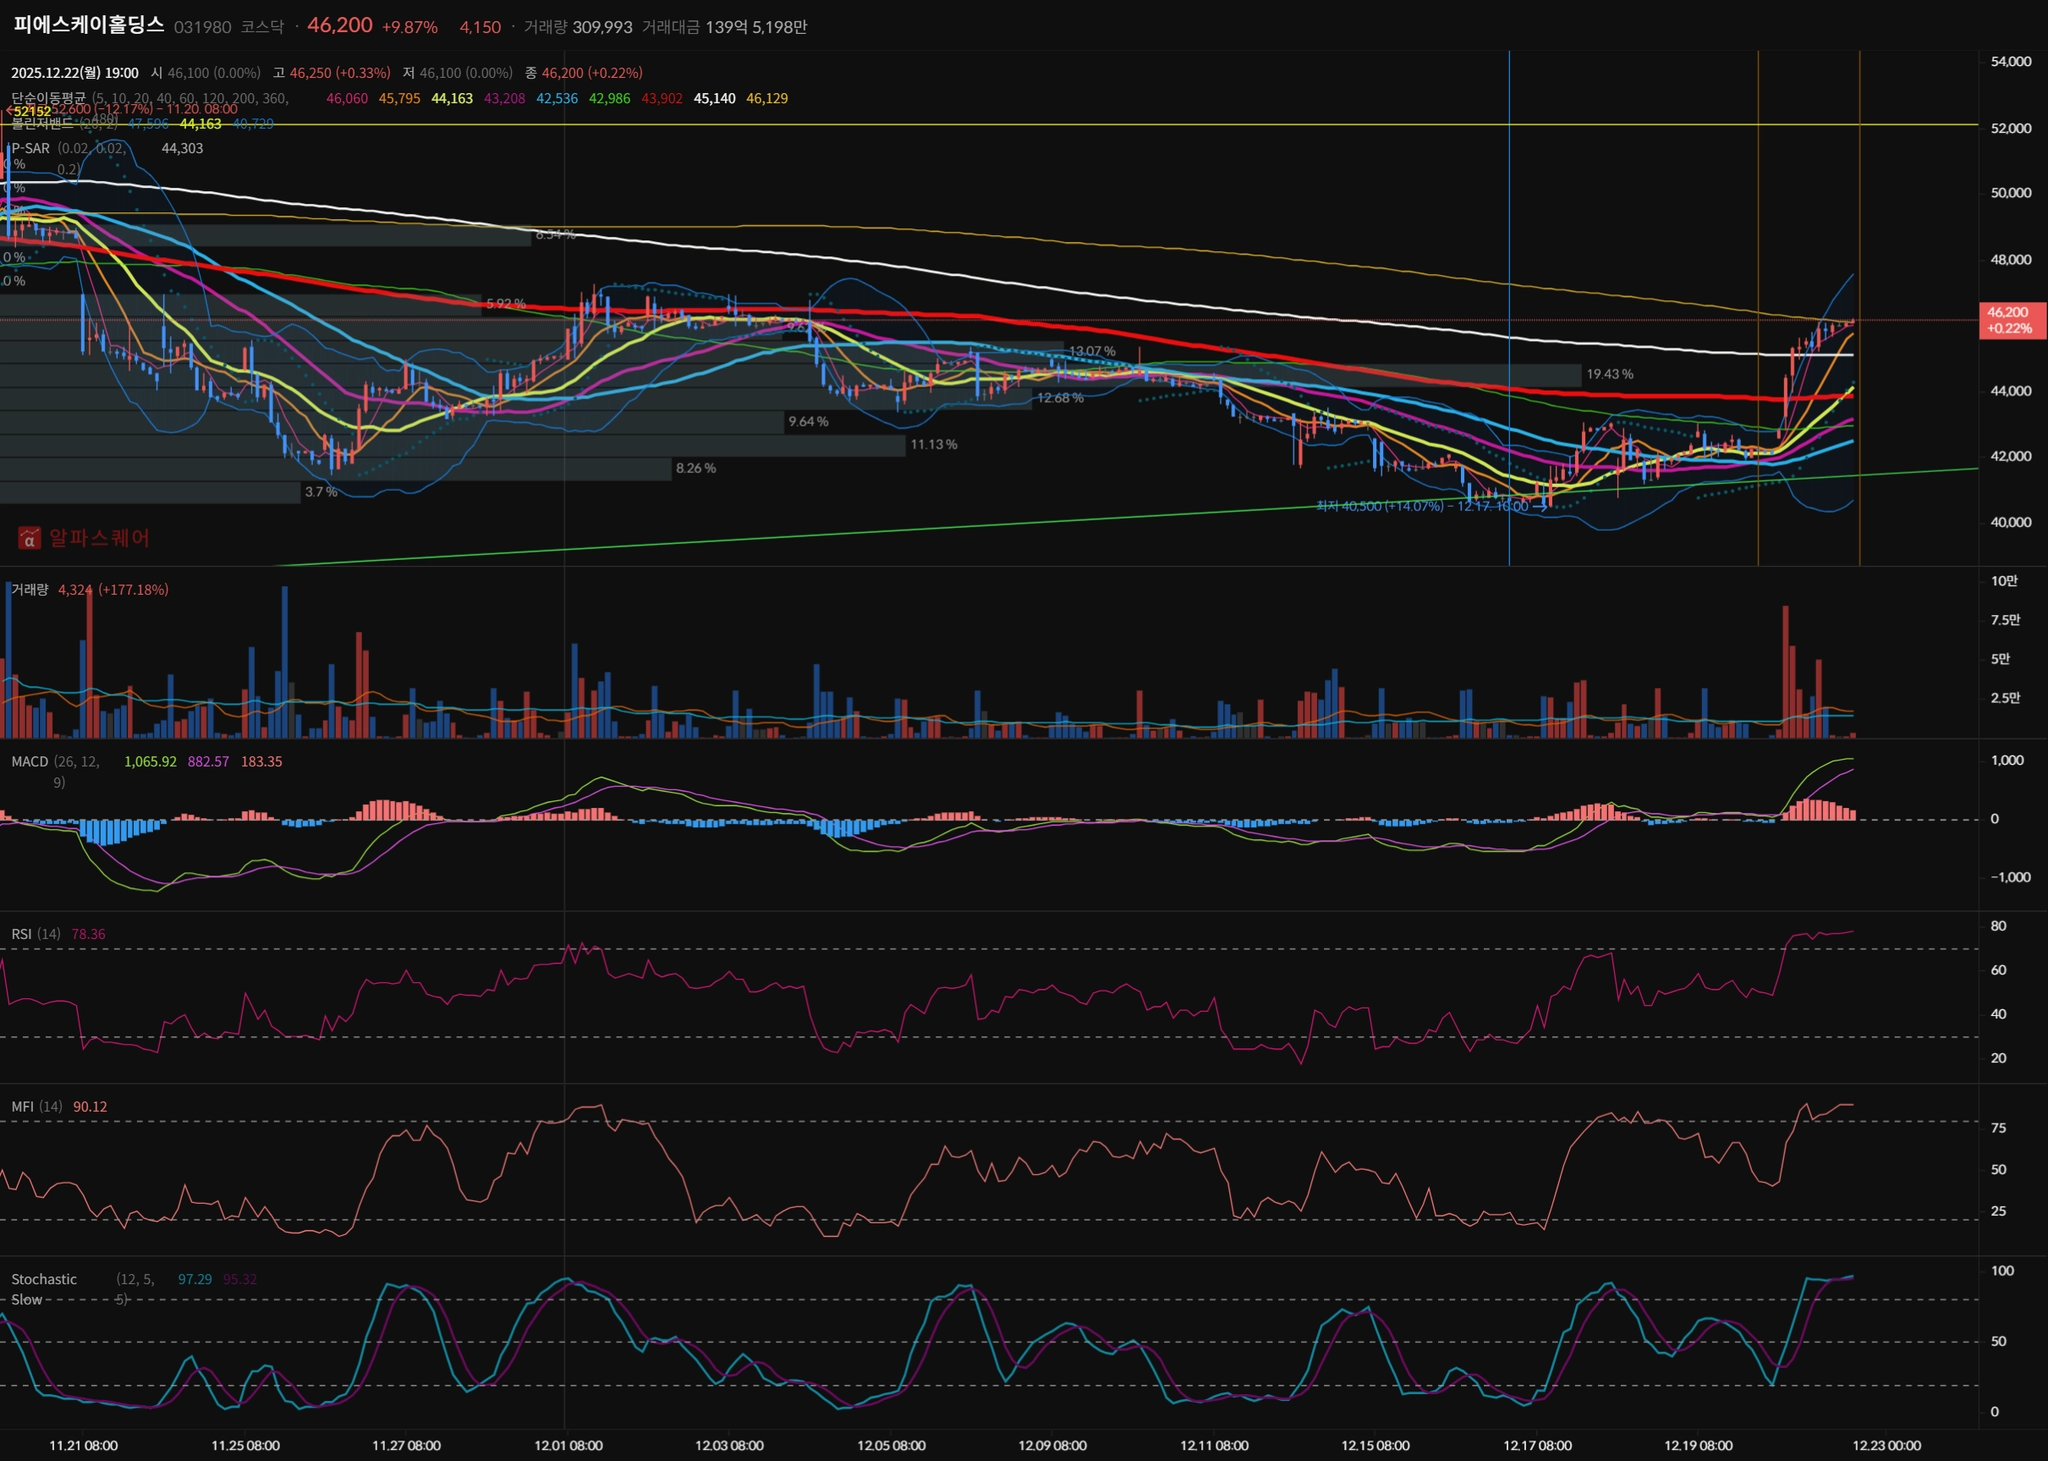This screenshot has width=2048, height=1461.
Task: Click the 48,000 price axis label
Action: point(2010,260)
